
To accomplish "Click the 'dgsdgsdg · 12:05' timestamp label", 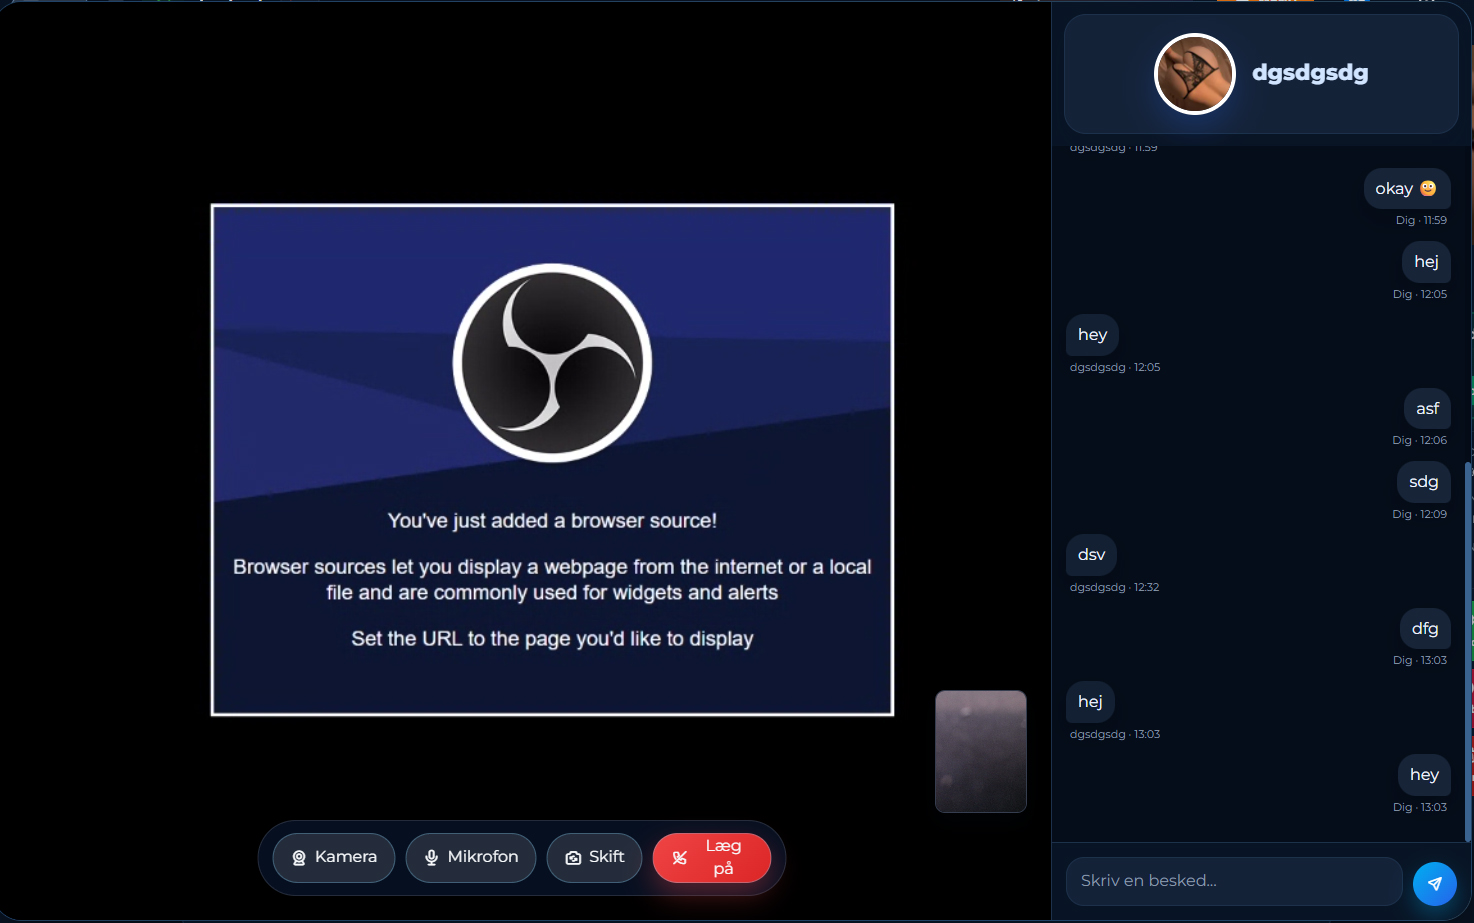I will pyautogui.click(x=1115, y=368).
